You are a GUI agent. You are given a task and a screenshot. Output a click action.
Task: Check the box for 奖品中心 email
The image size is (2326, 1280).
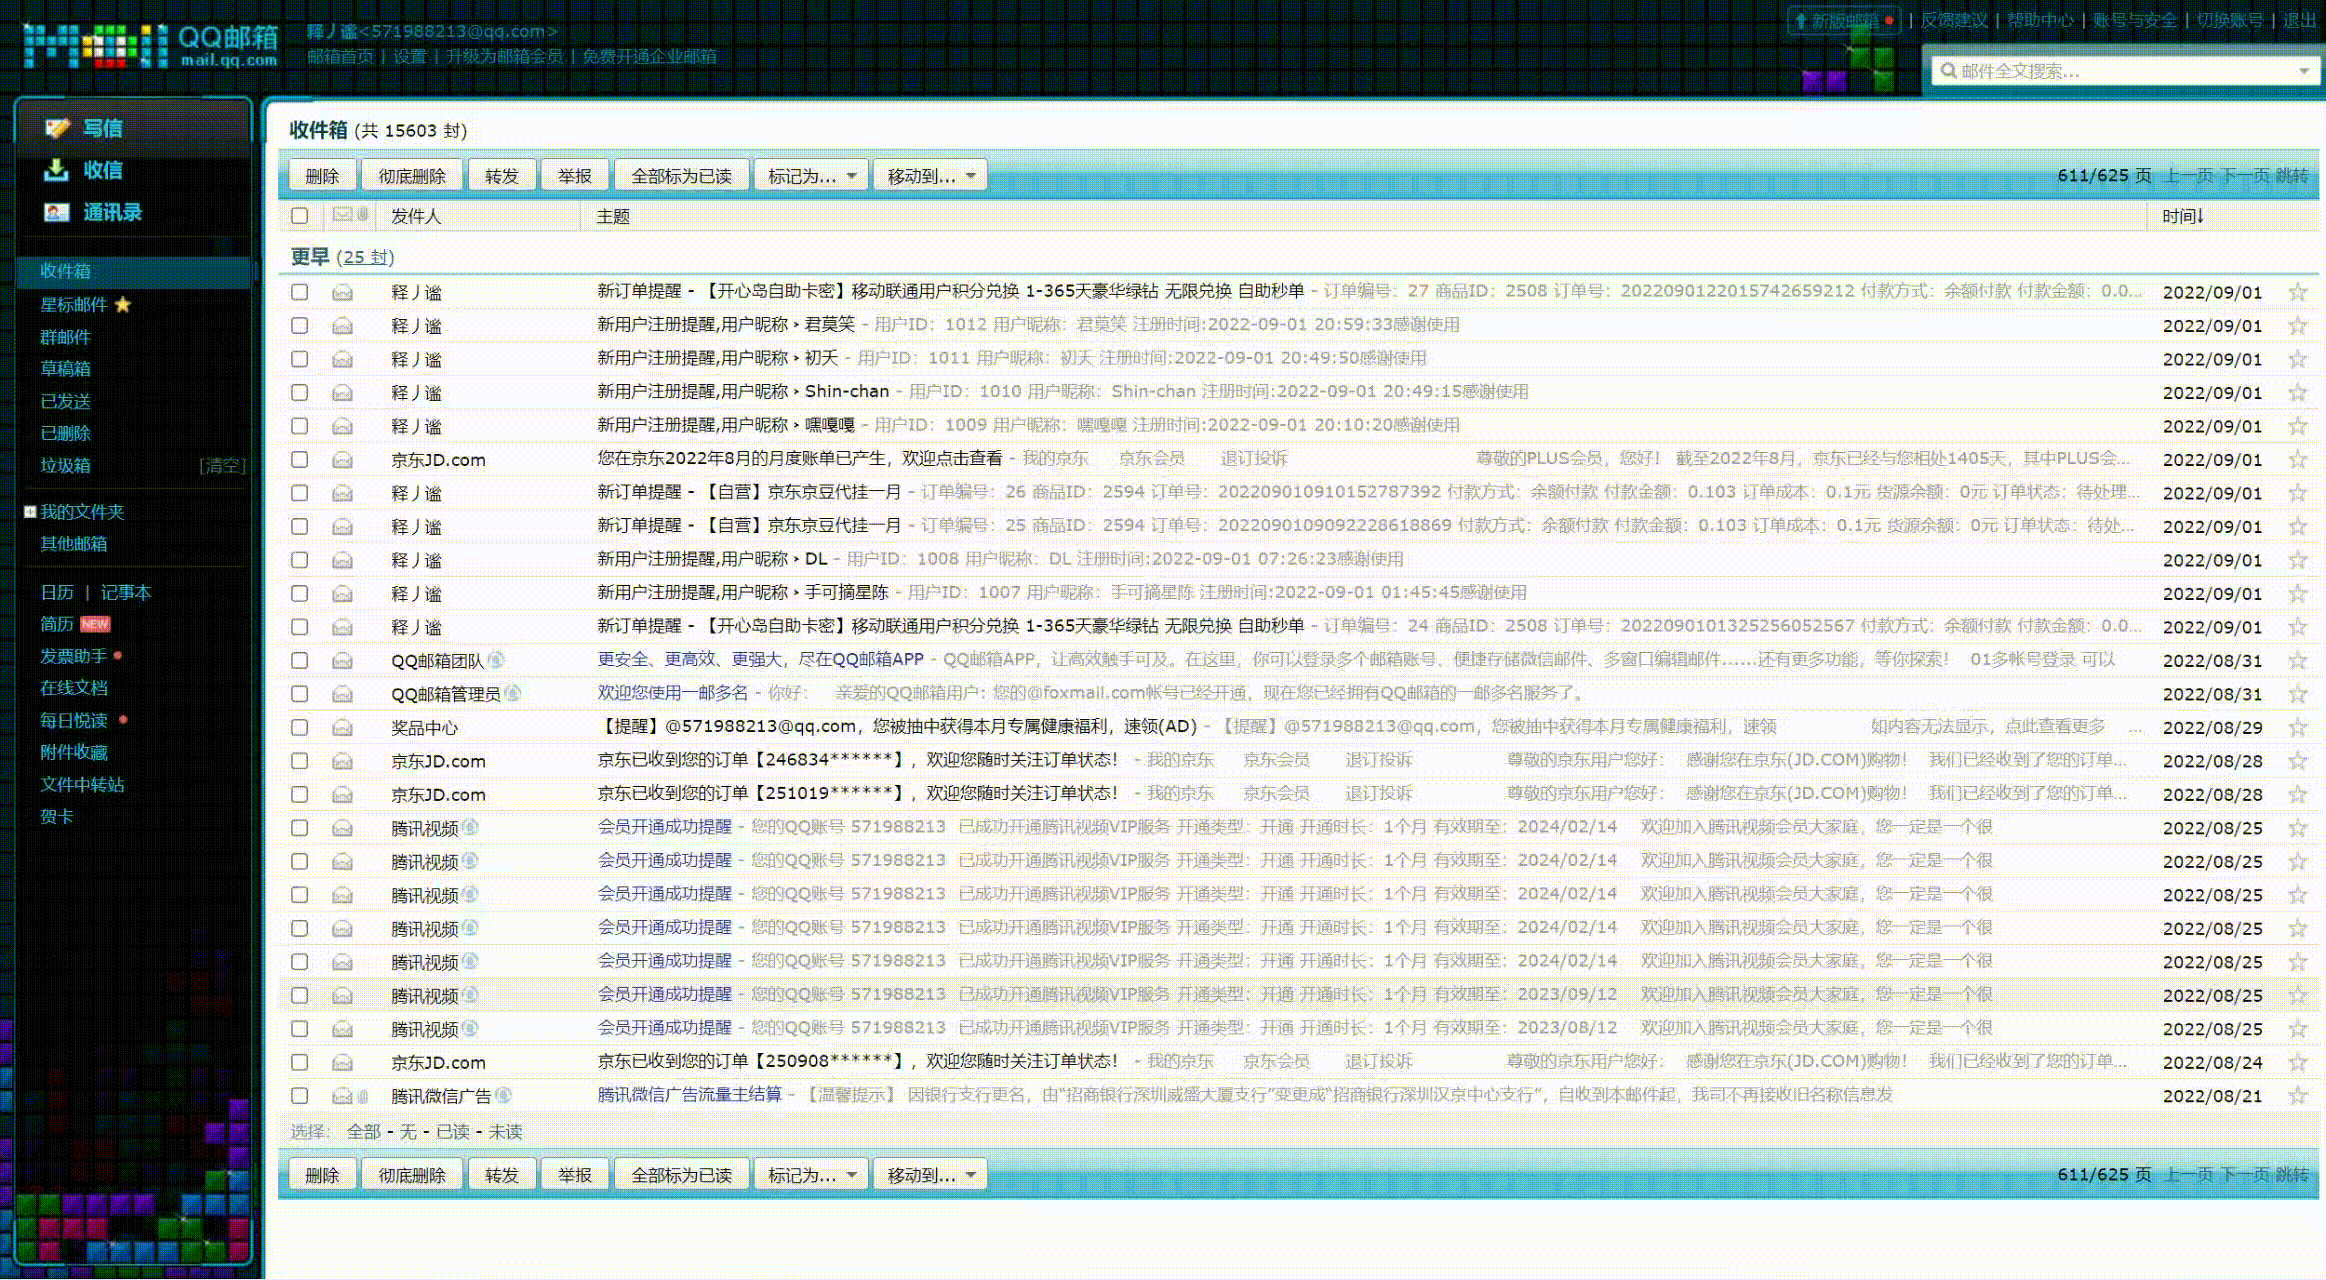pyautogui.click(x=299, y=728)
